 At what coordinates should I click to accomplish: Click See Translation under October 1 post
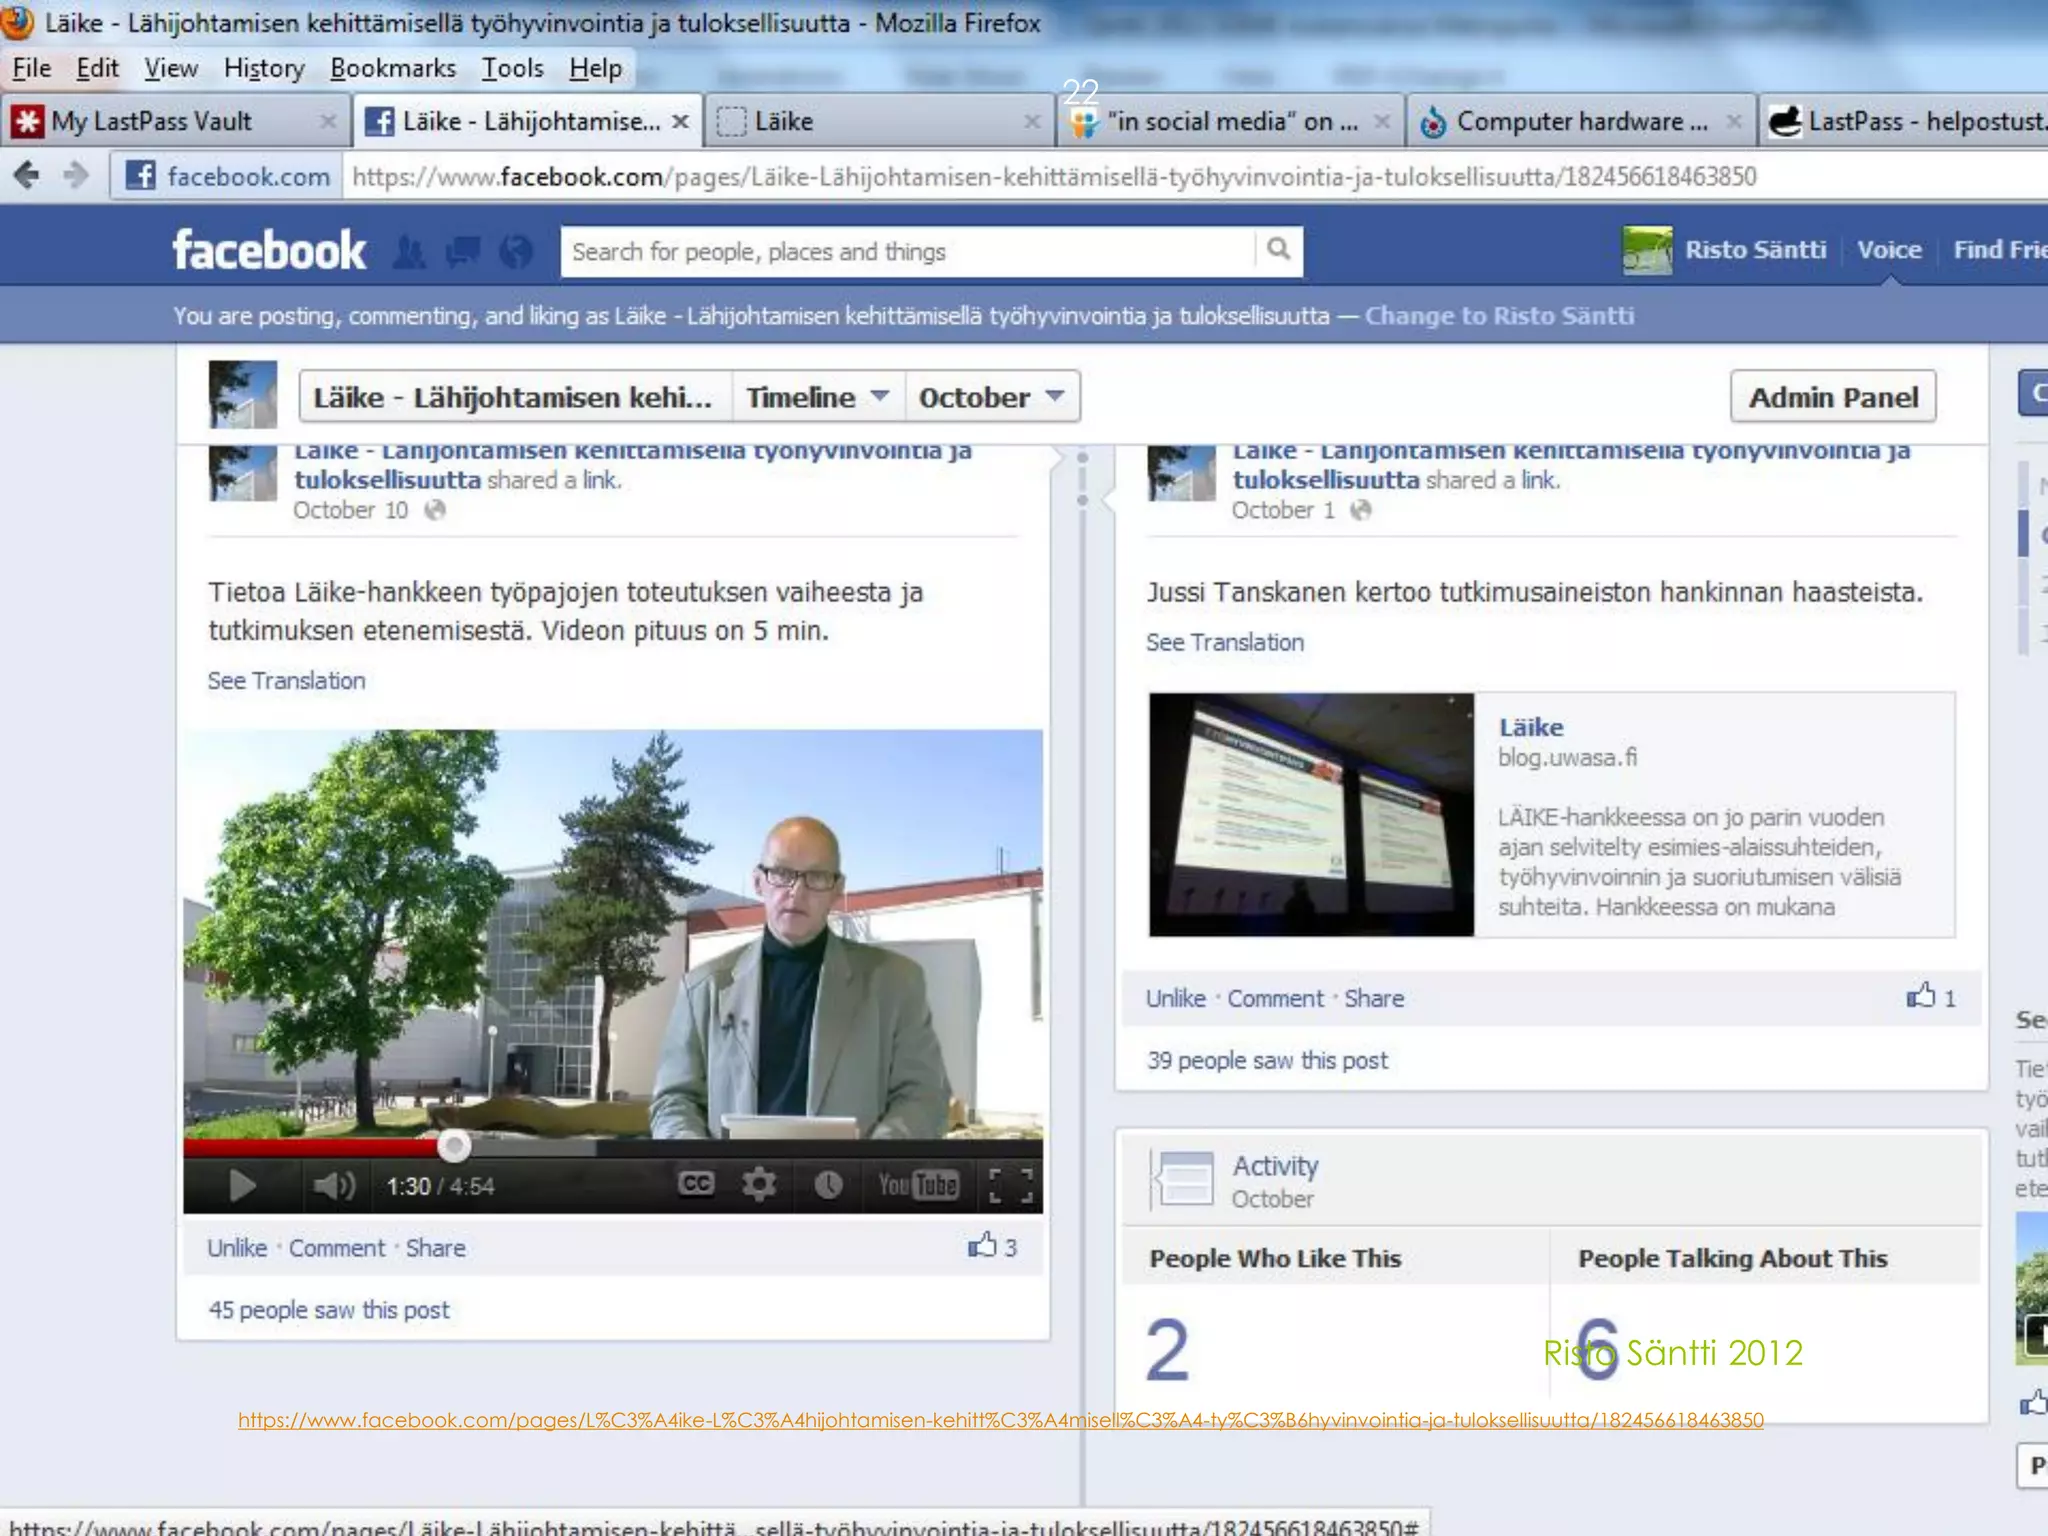(1225, 643)
